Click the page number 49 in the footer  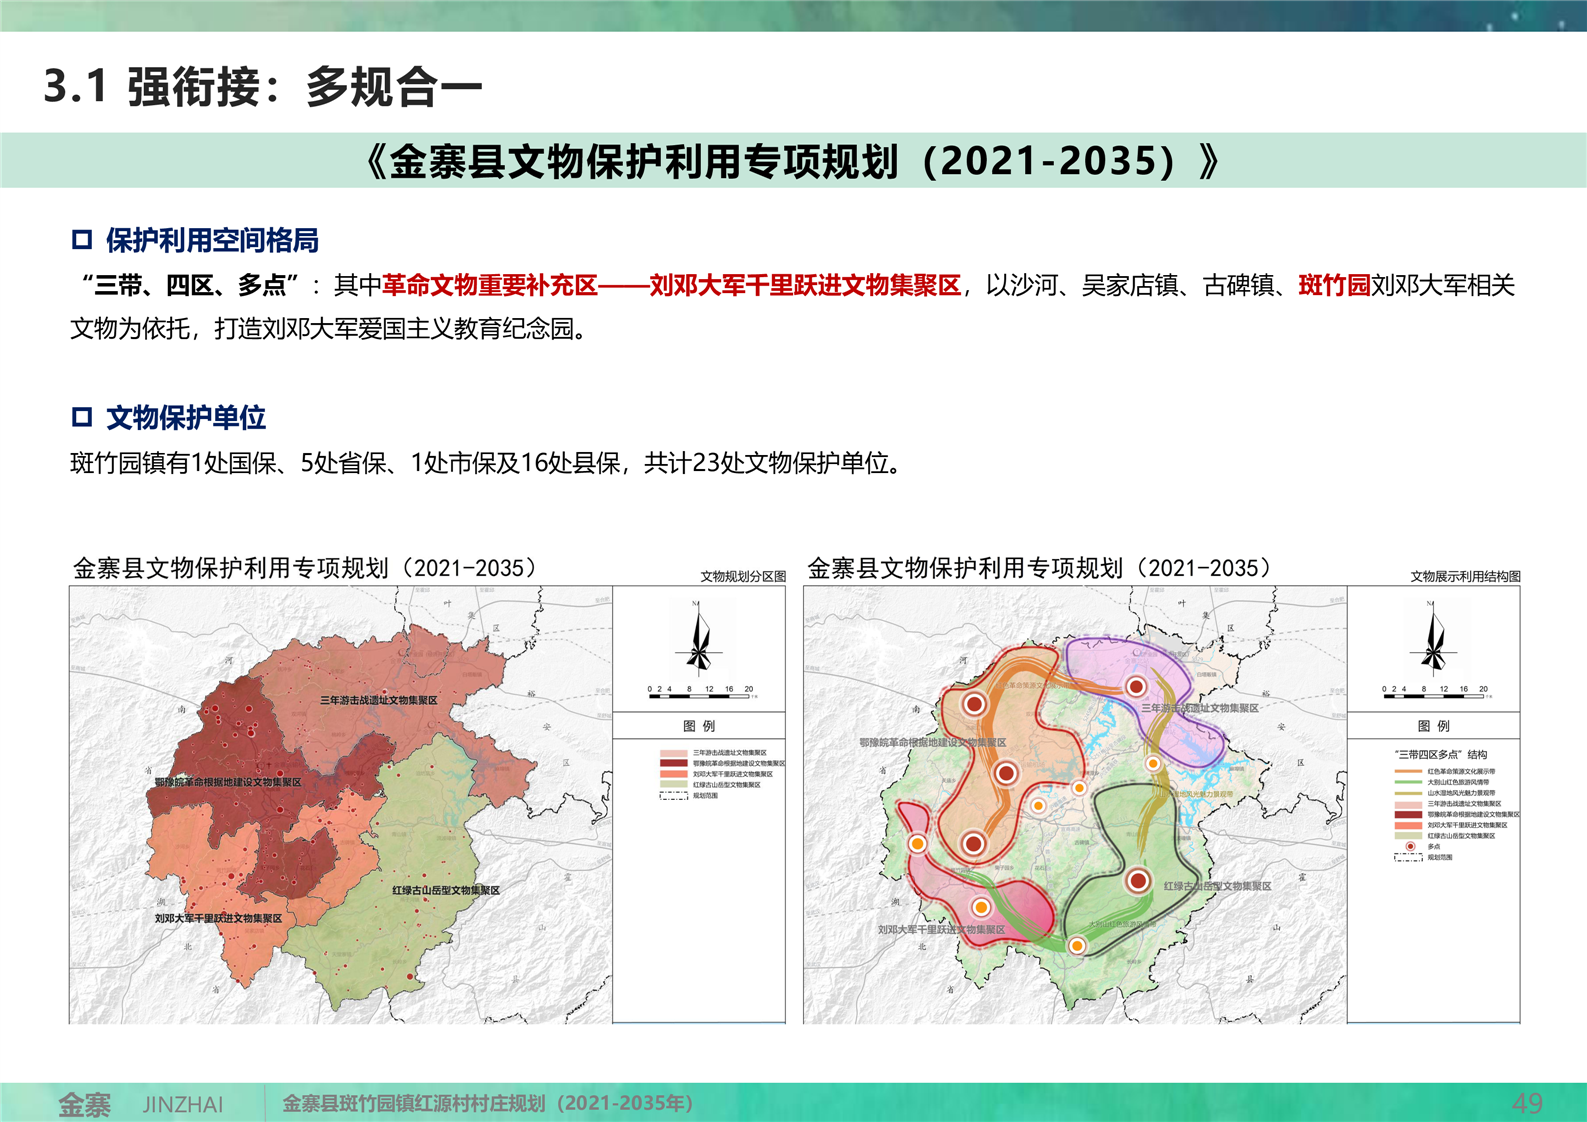tap(1527, 1103)
